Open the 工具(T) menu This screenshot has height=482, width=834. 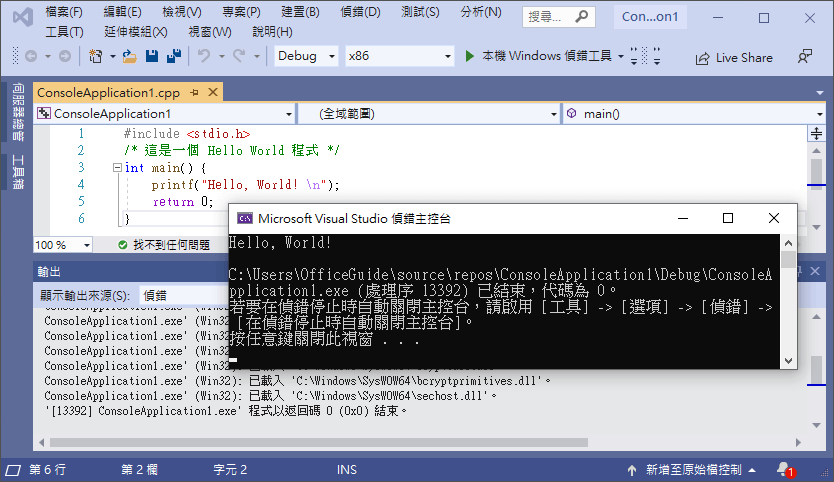pos(64,32)
